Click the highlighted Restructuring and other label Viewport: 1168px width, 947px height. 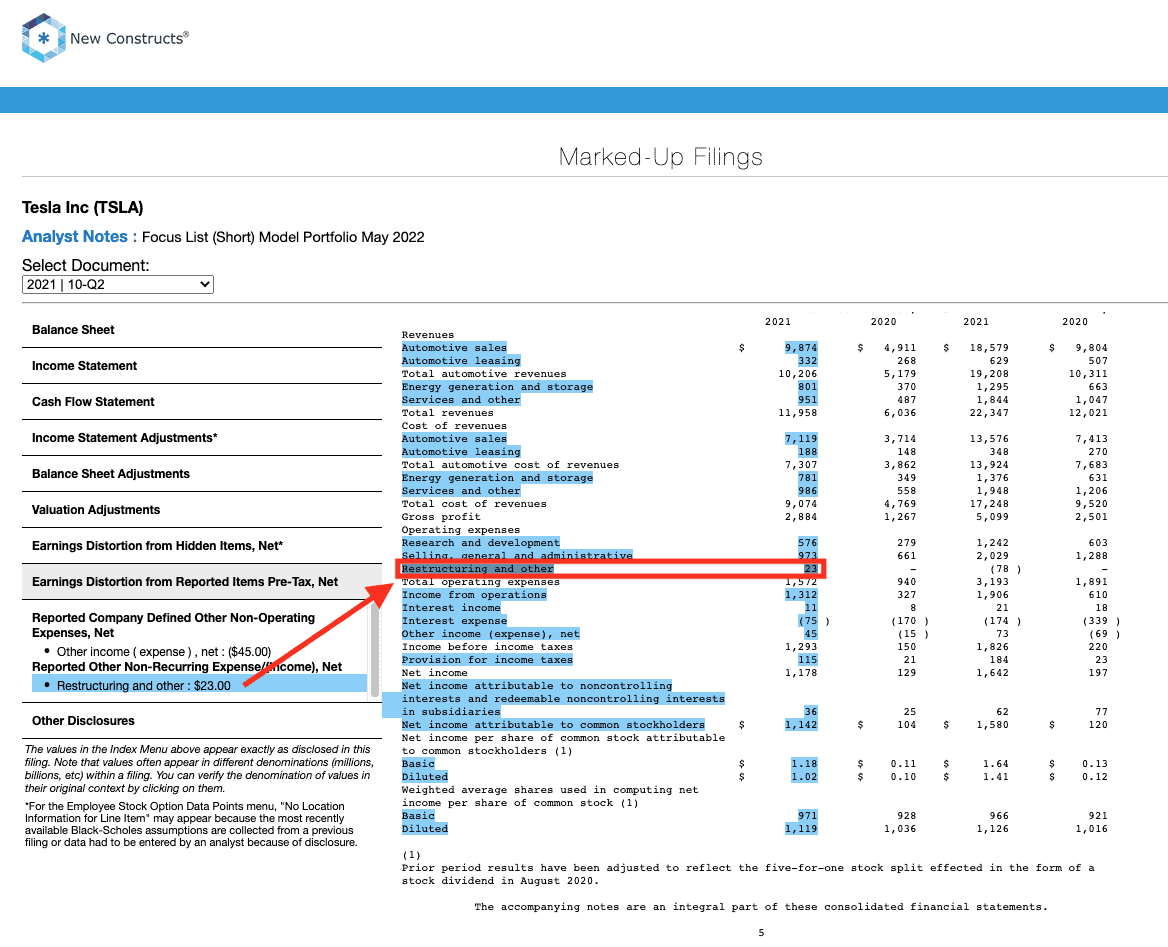tap(477, 569)
